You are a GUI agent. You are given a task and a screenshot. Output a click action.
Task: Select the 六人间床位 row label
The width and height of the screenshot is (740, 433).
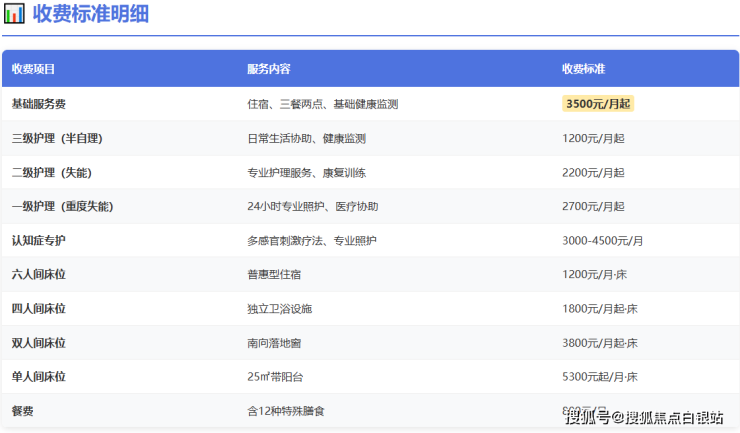(39, 275)
